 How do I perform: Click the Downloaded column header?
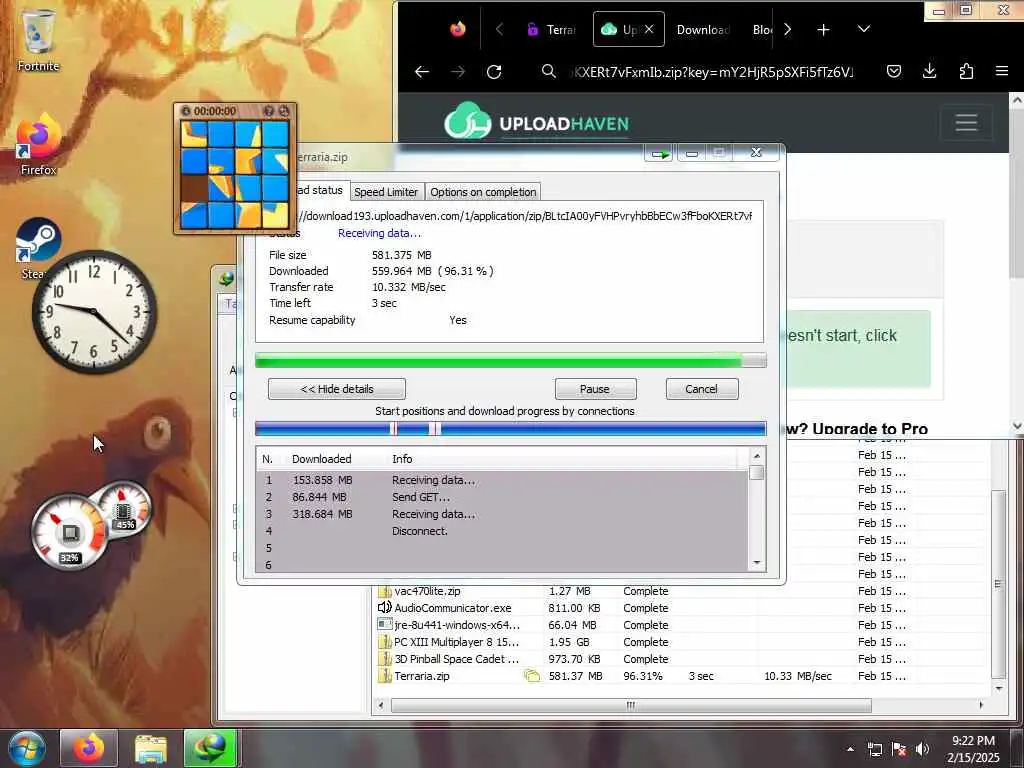[x=321, y=459]
